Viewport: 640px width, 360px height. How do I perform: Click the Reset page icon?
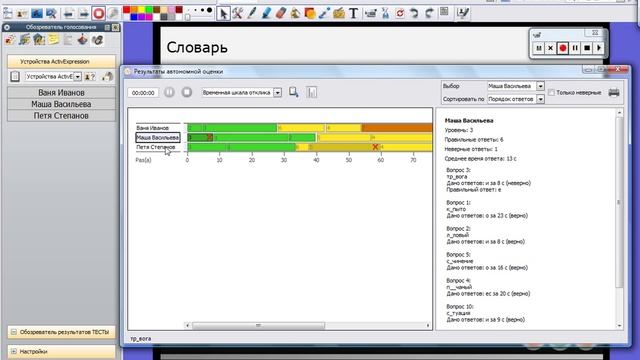tap(400, 13)
